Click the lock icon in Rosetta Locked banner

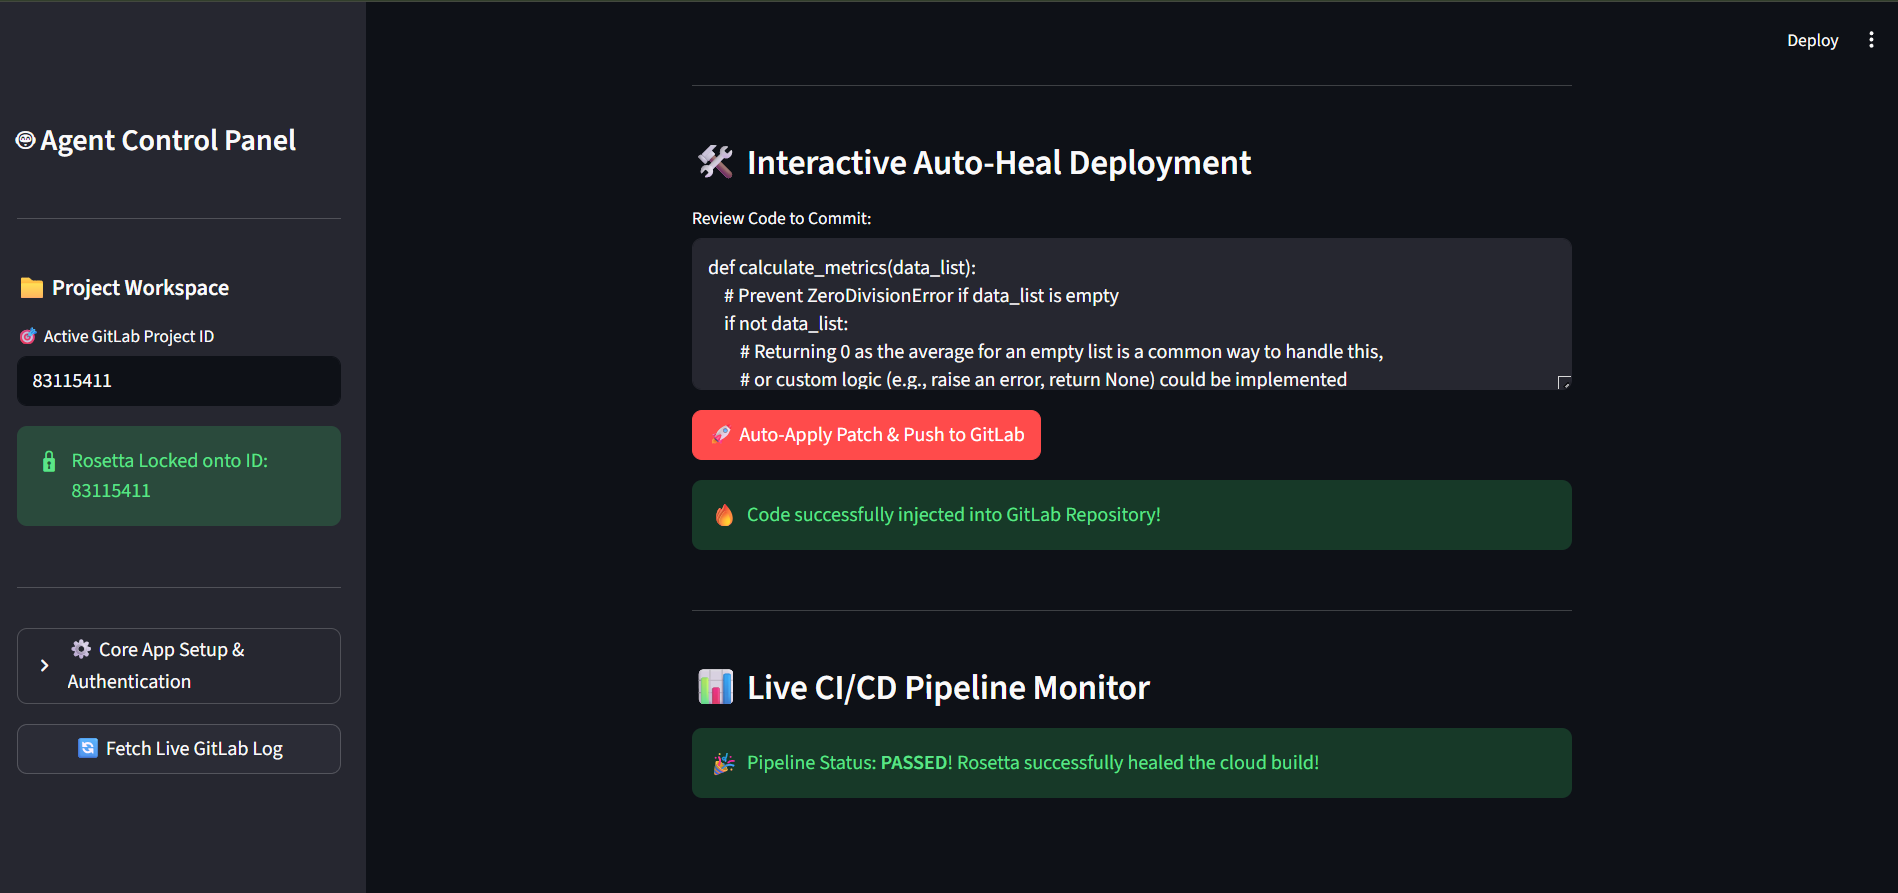[49, 461]
